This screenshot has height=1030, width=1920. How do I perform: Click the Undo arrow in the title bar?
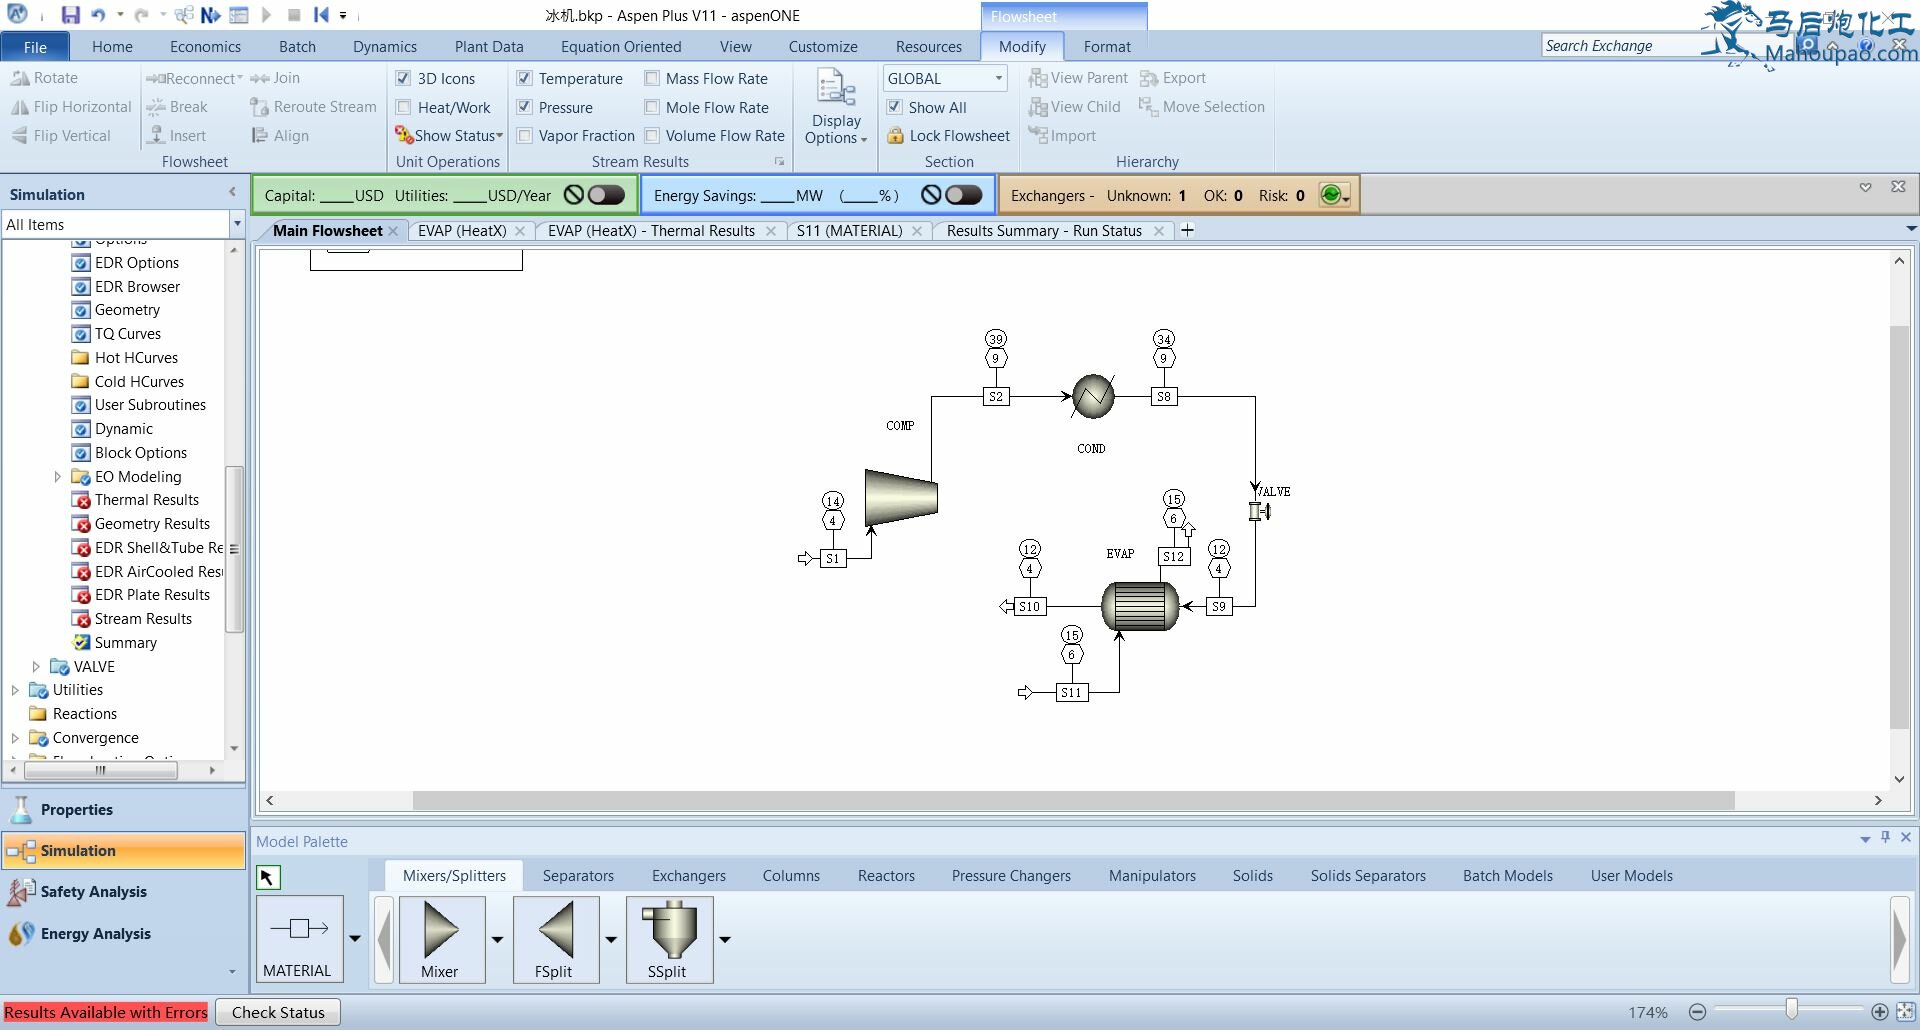[x=97, y=15]
